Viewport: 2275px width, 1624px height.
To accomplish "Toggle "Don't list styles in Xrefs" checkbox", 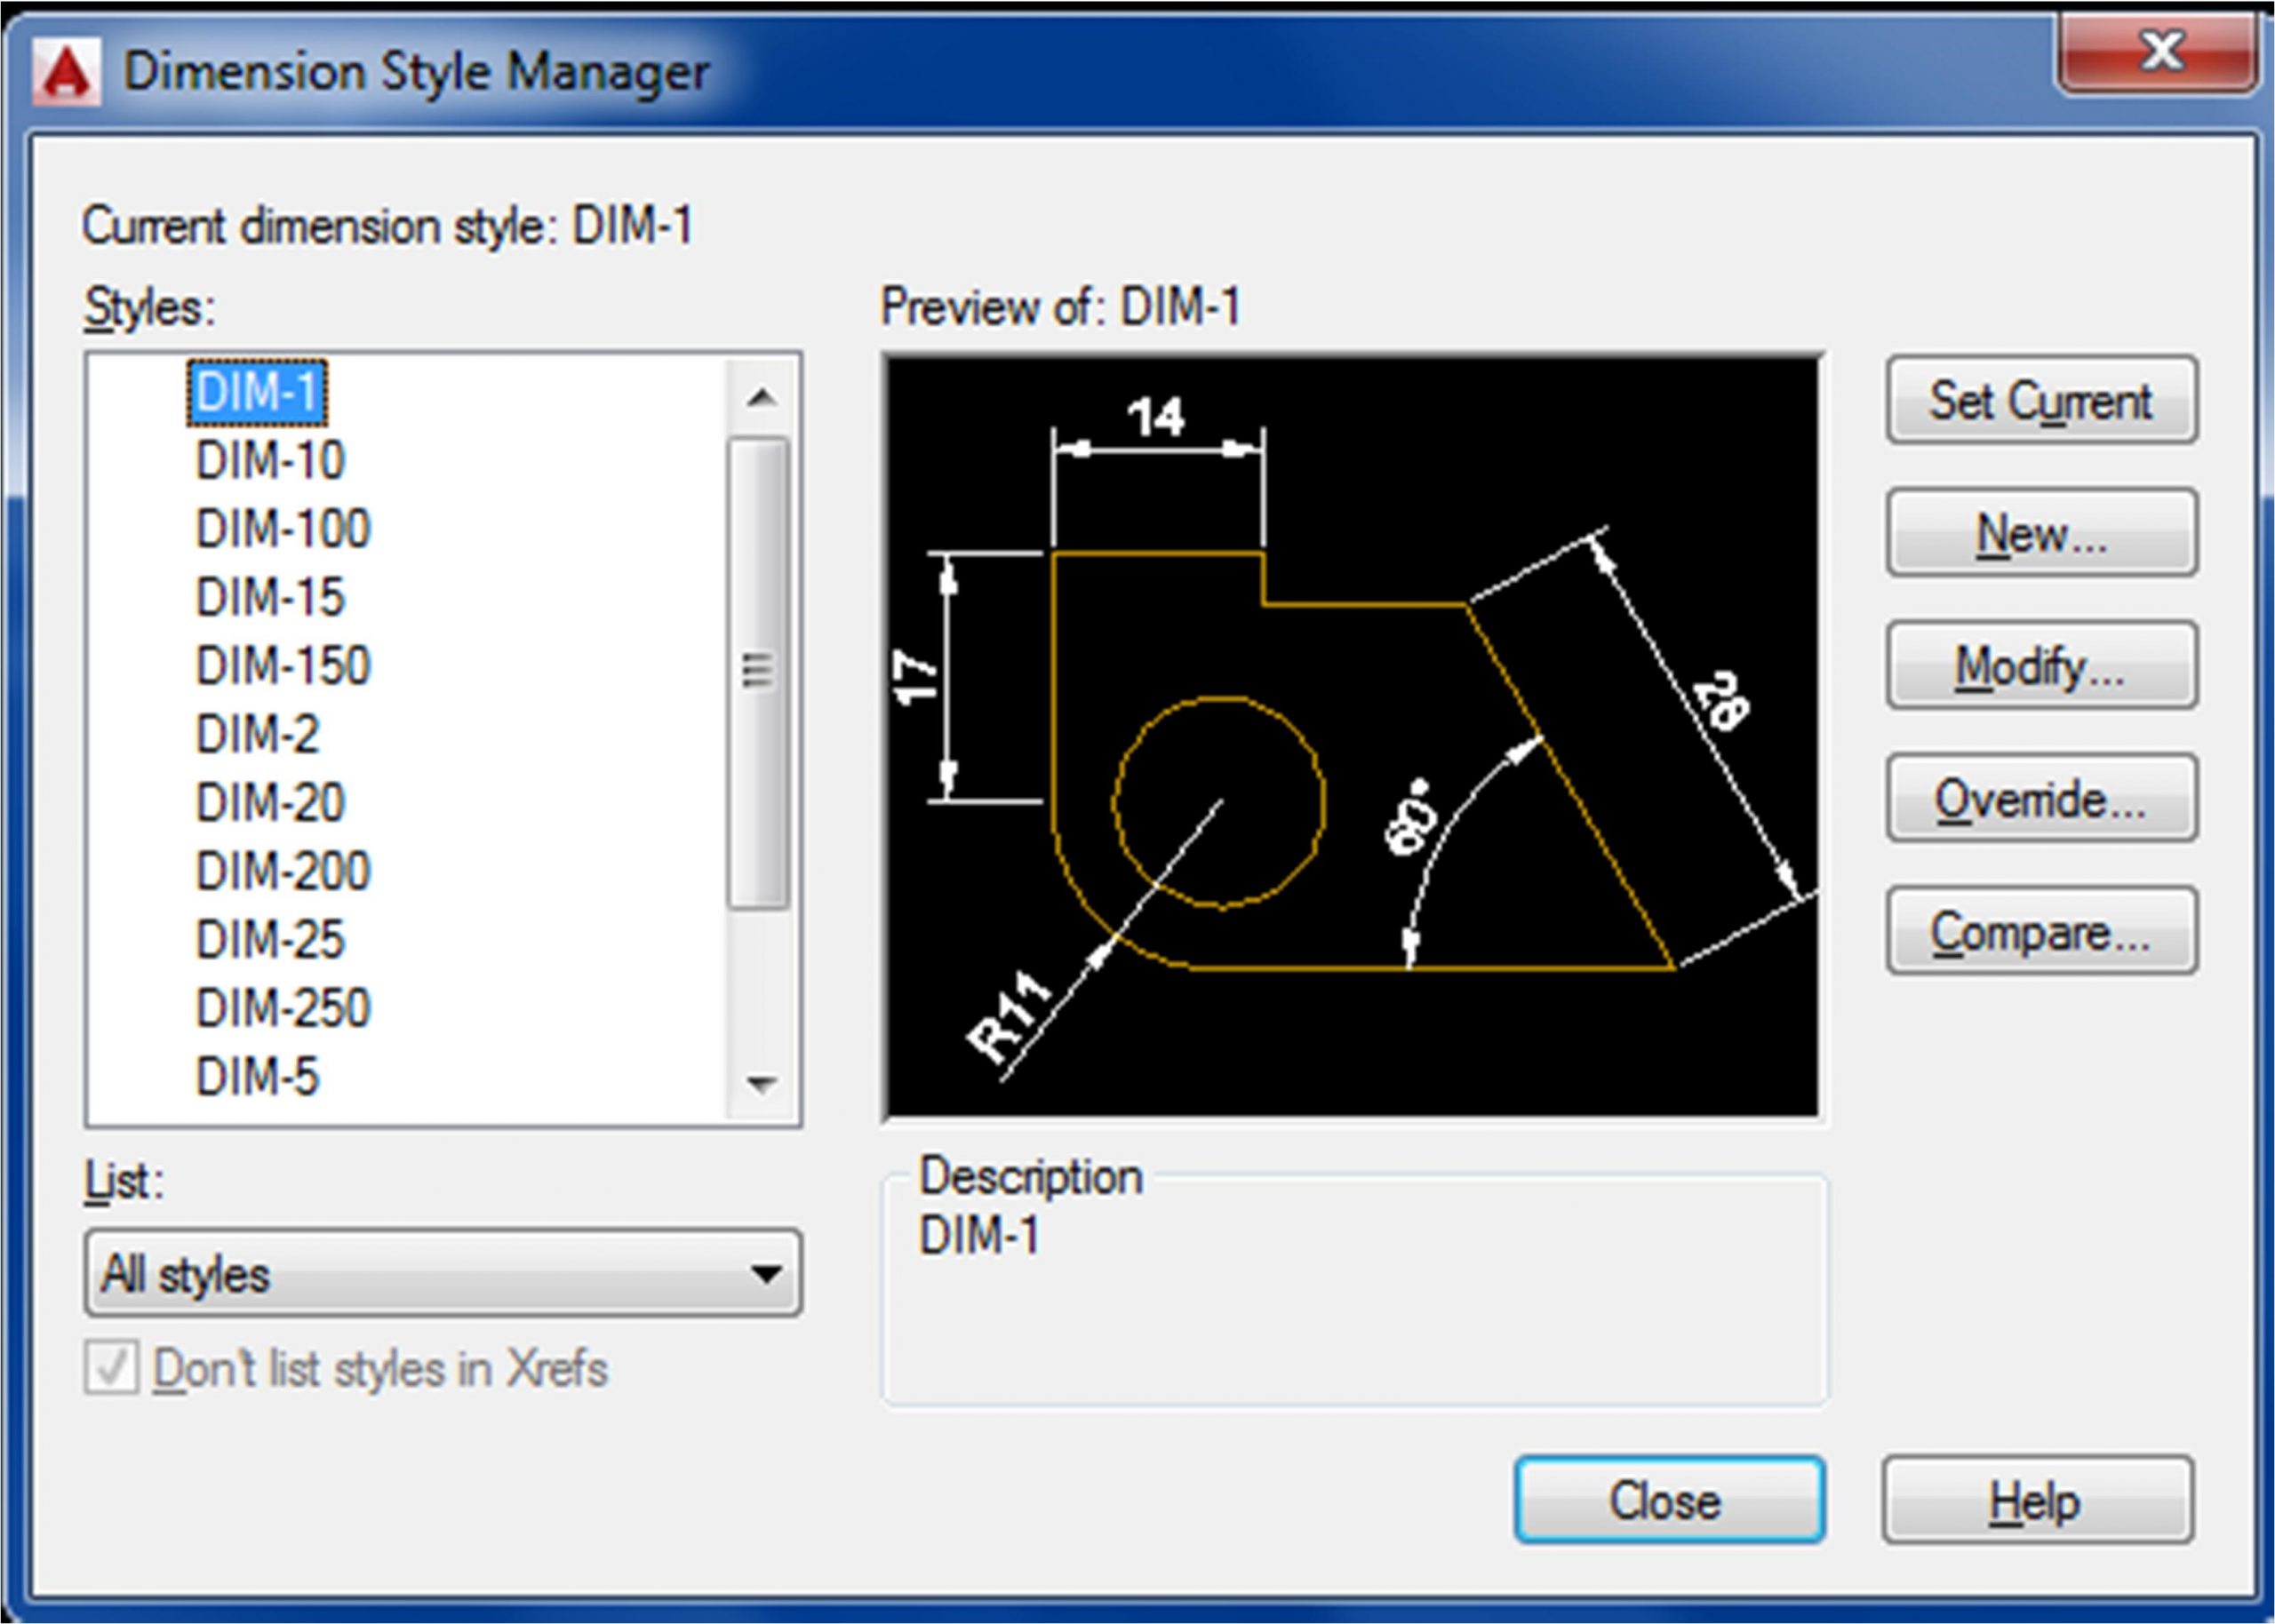I will click(x=111, y=1367).
